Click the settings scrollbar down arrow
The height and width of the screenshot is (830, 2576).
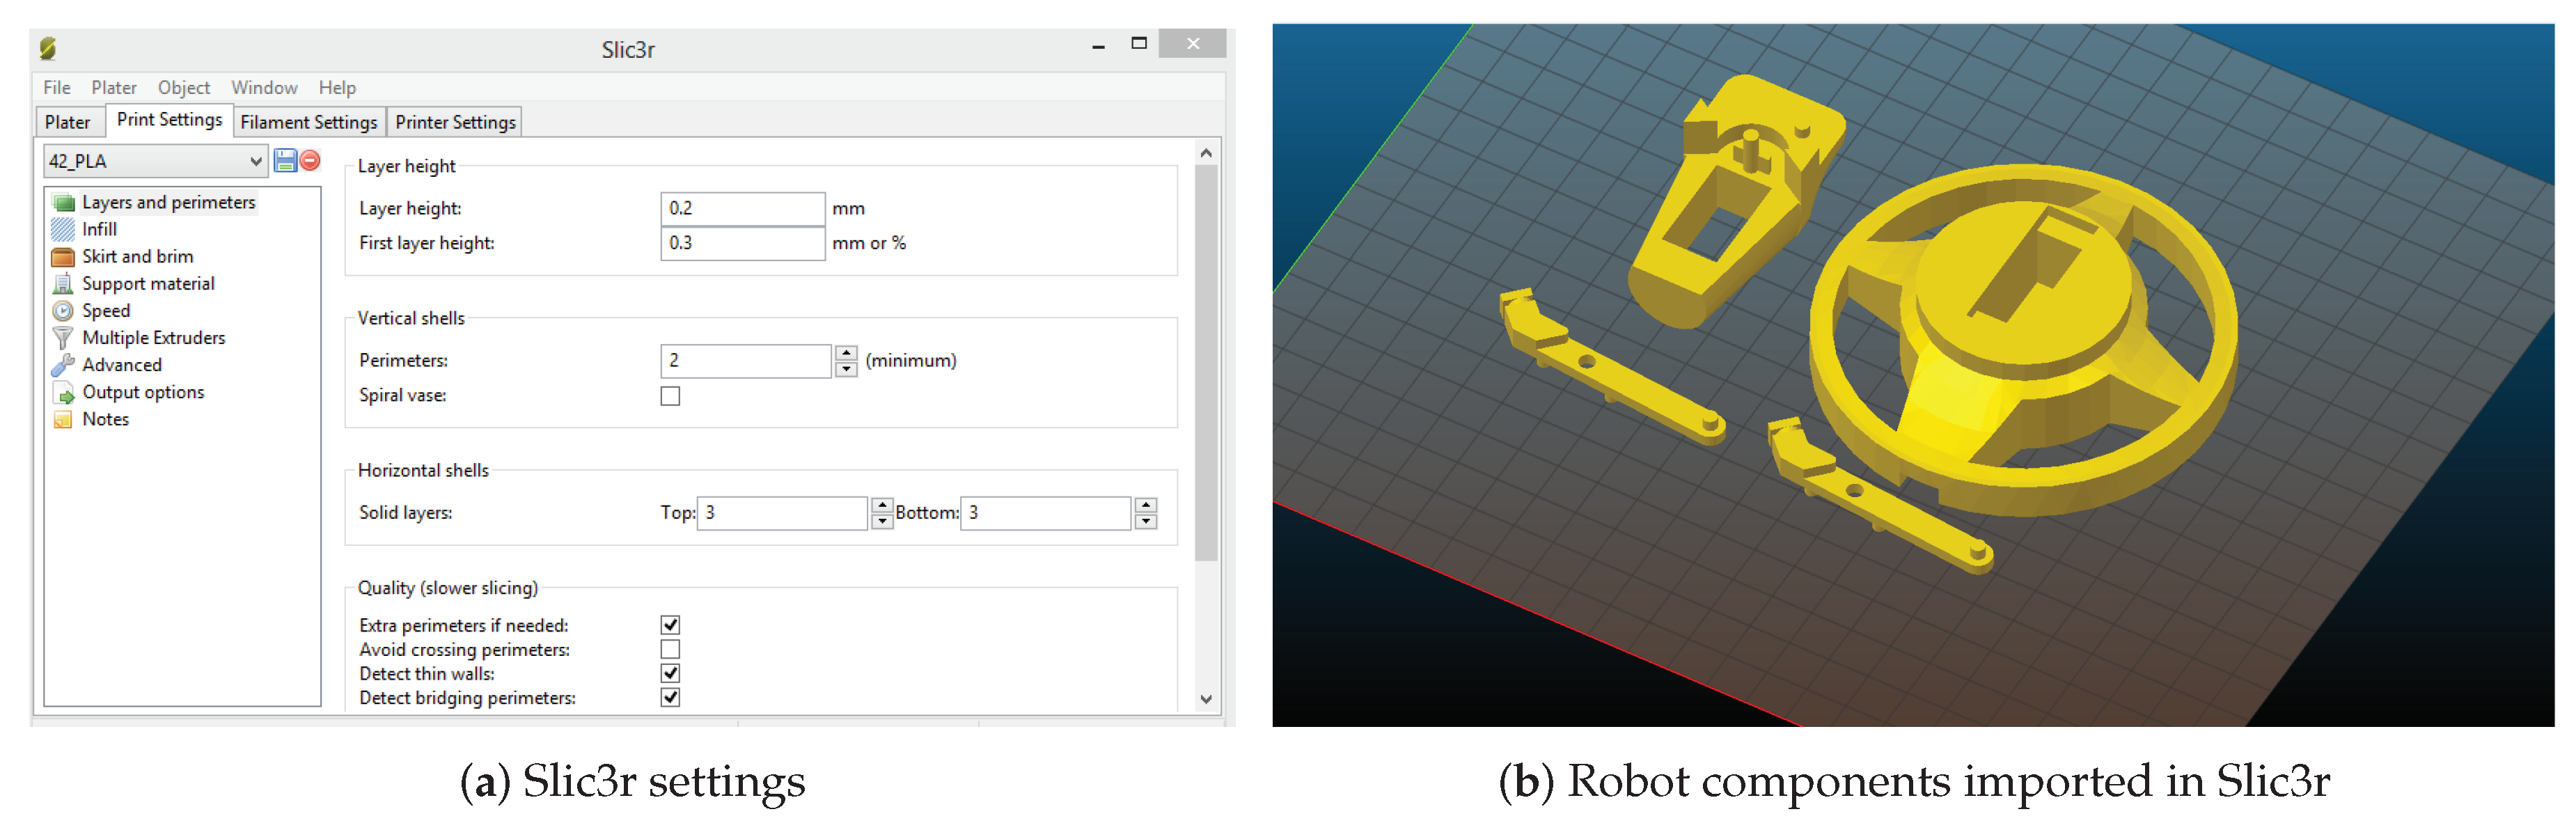point(1206,699)
